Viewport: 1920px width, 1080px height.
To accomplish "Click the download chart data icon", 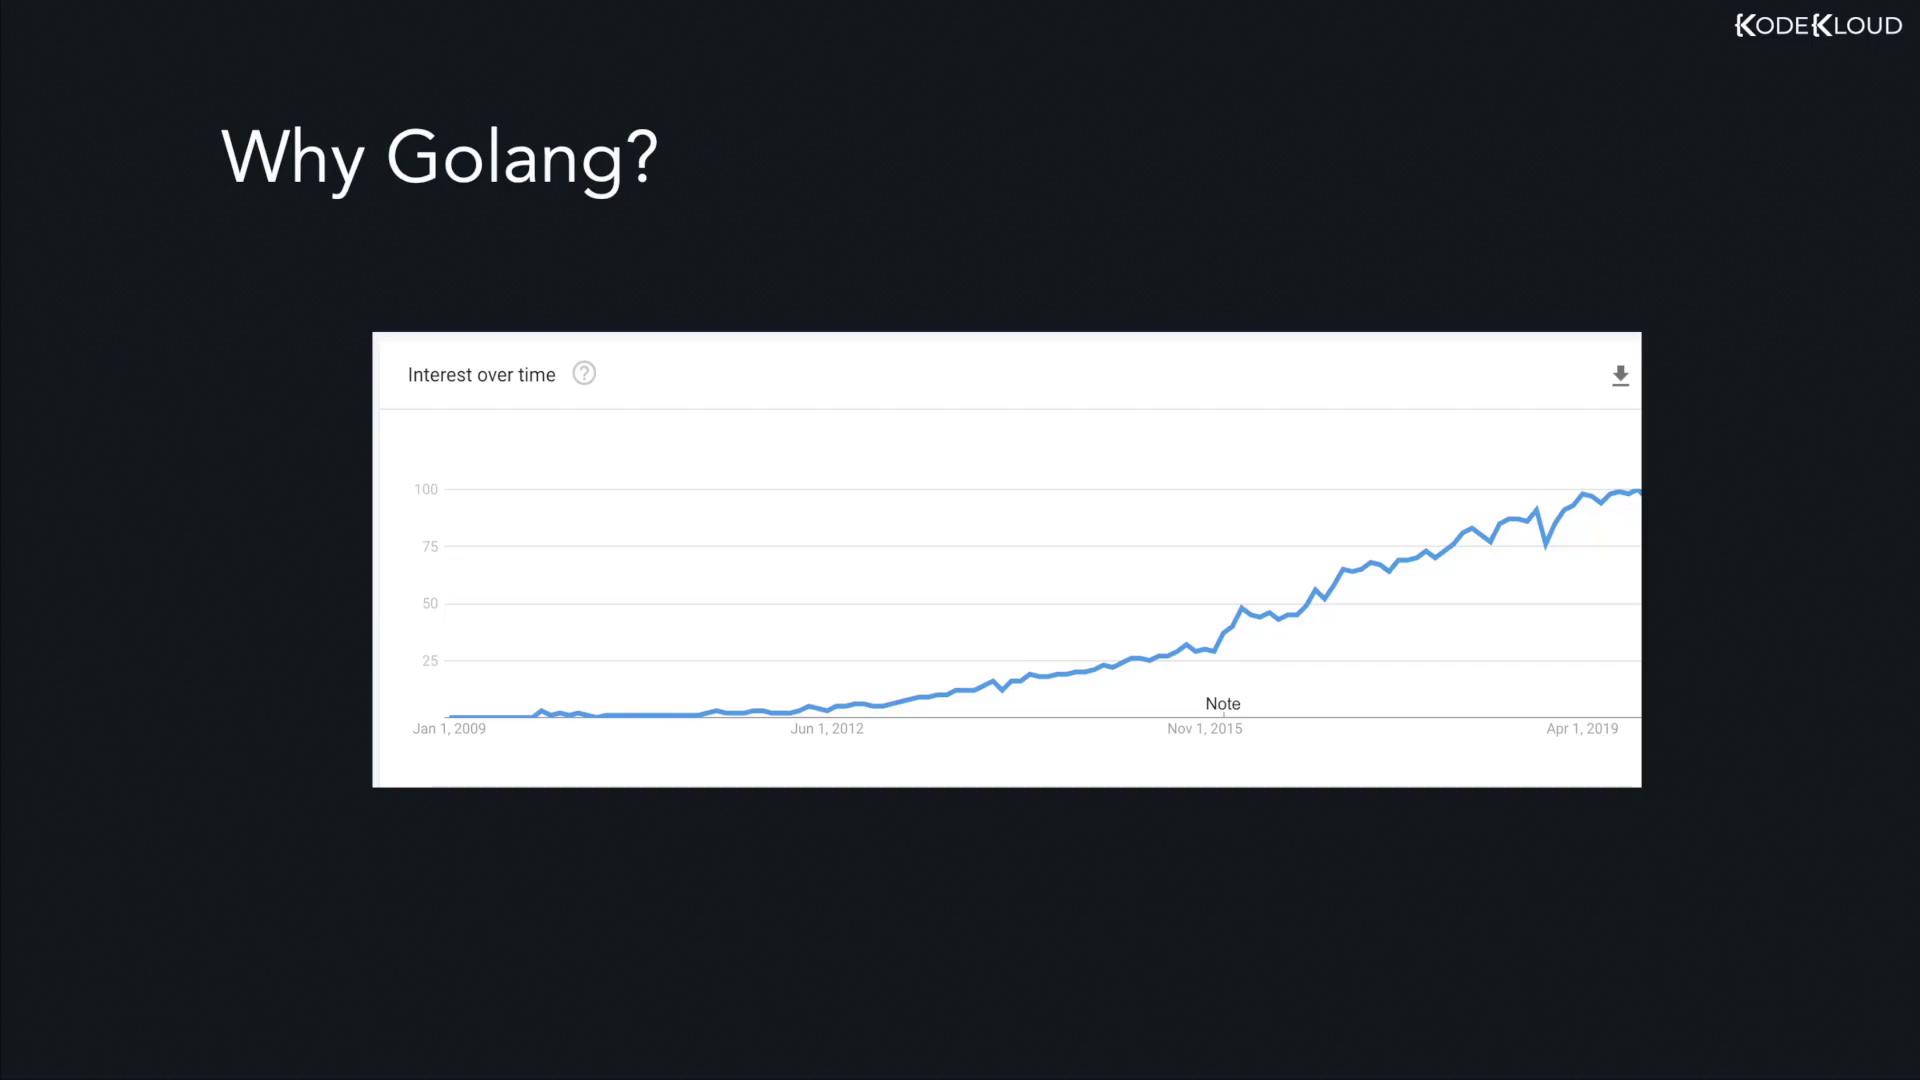I will (1620, 376).
